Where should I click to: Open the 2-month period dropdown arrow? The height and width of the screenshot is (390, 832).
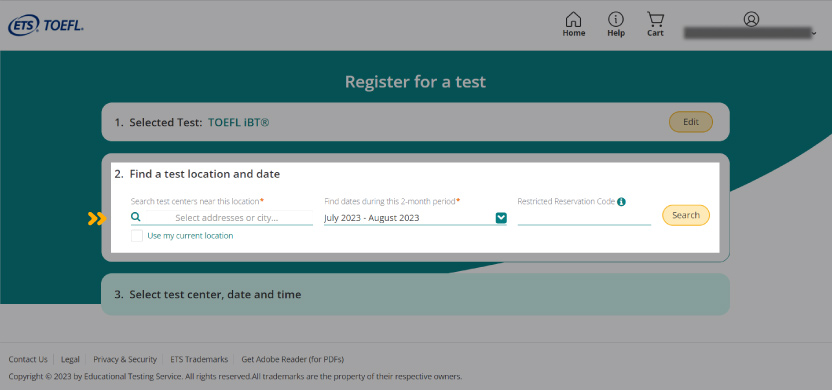tap(501, 218)
